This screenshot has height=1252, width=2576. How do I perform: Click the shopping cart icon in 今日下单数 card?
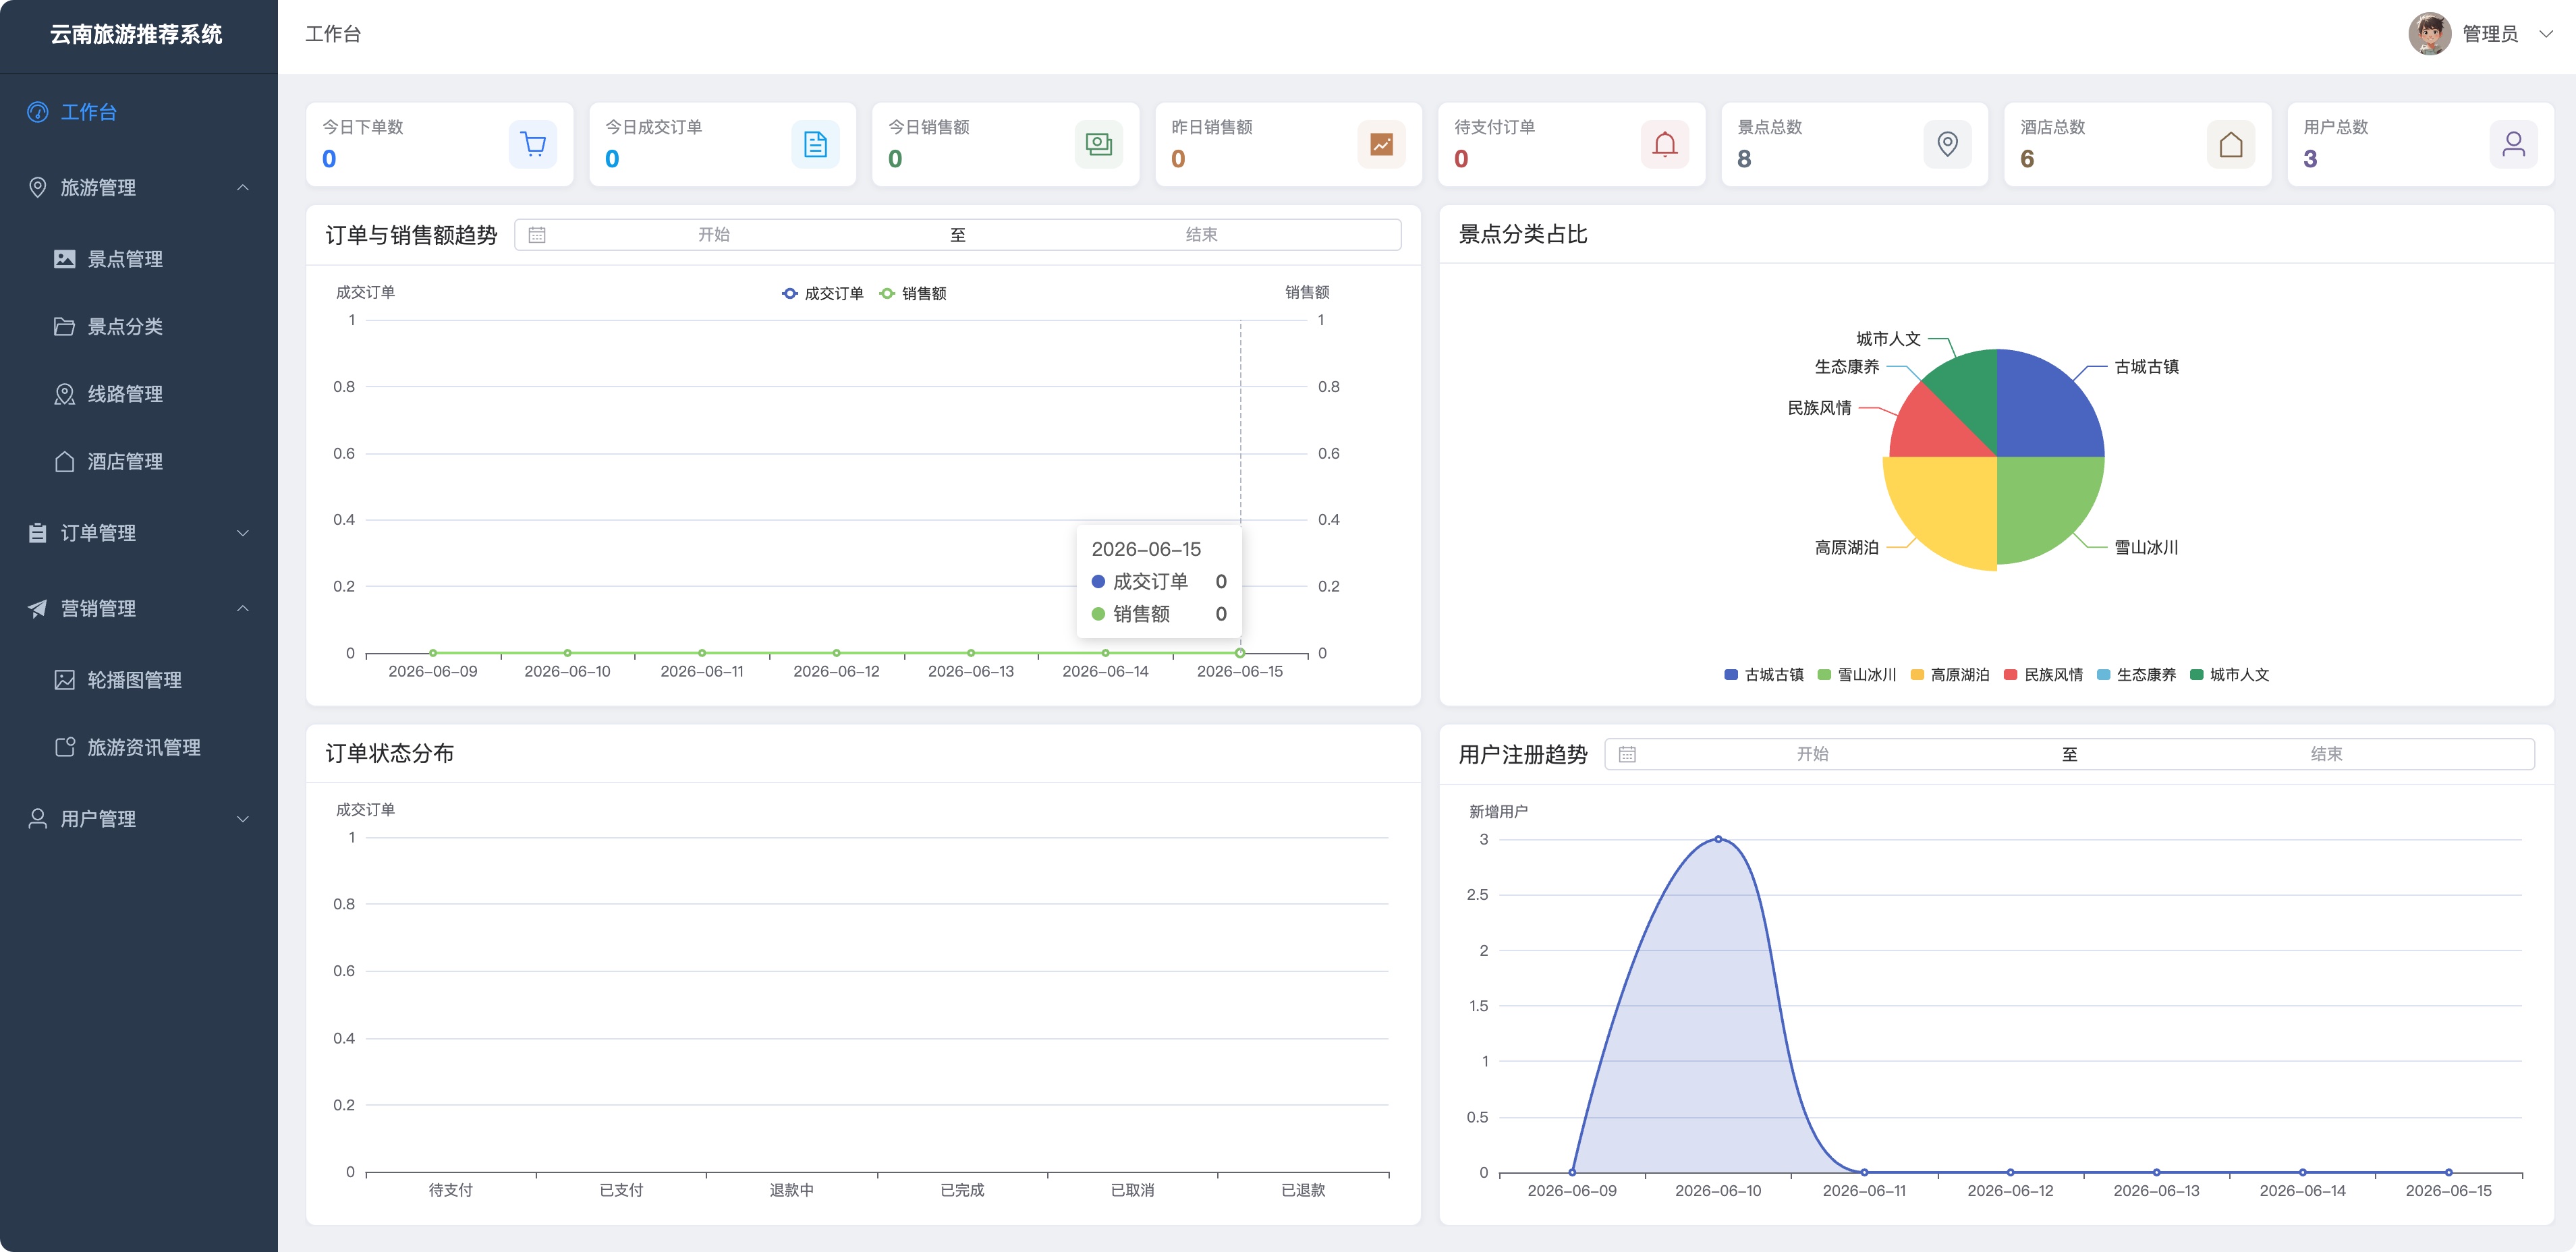pos(533,145)
